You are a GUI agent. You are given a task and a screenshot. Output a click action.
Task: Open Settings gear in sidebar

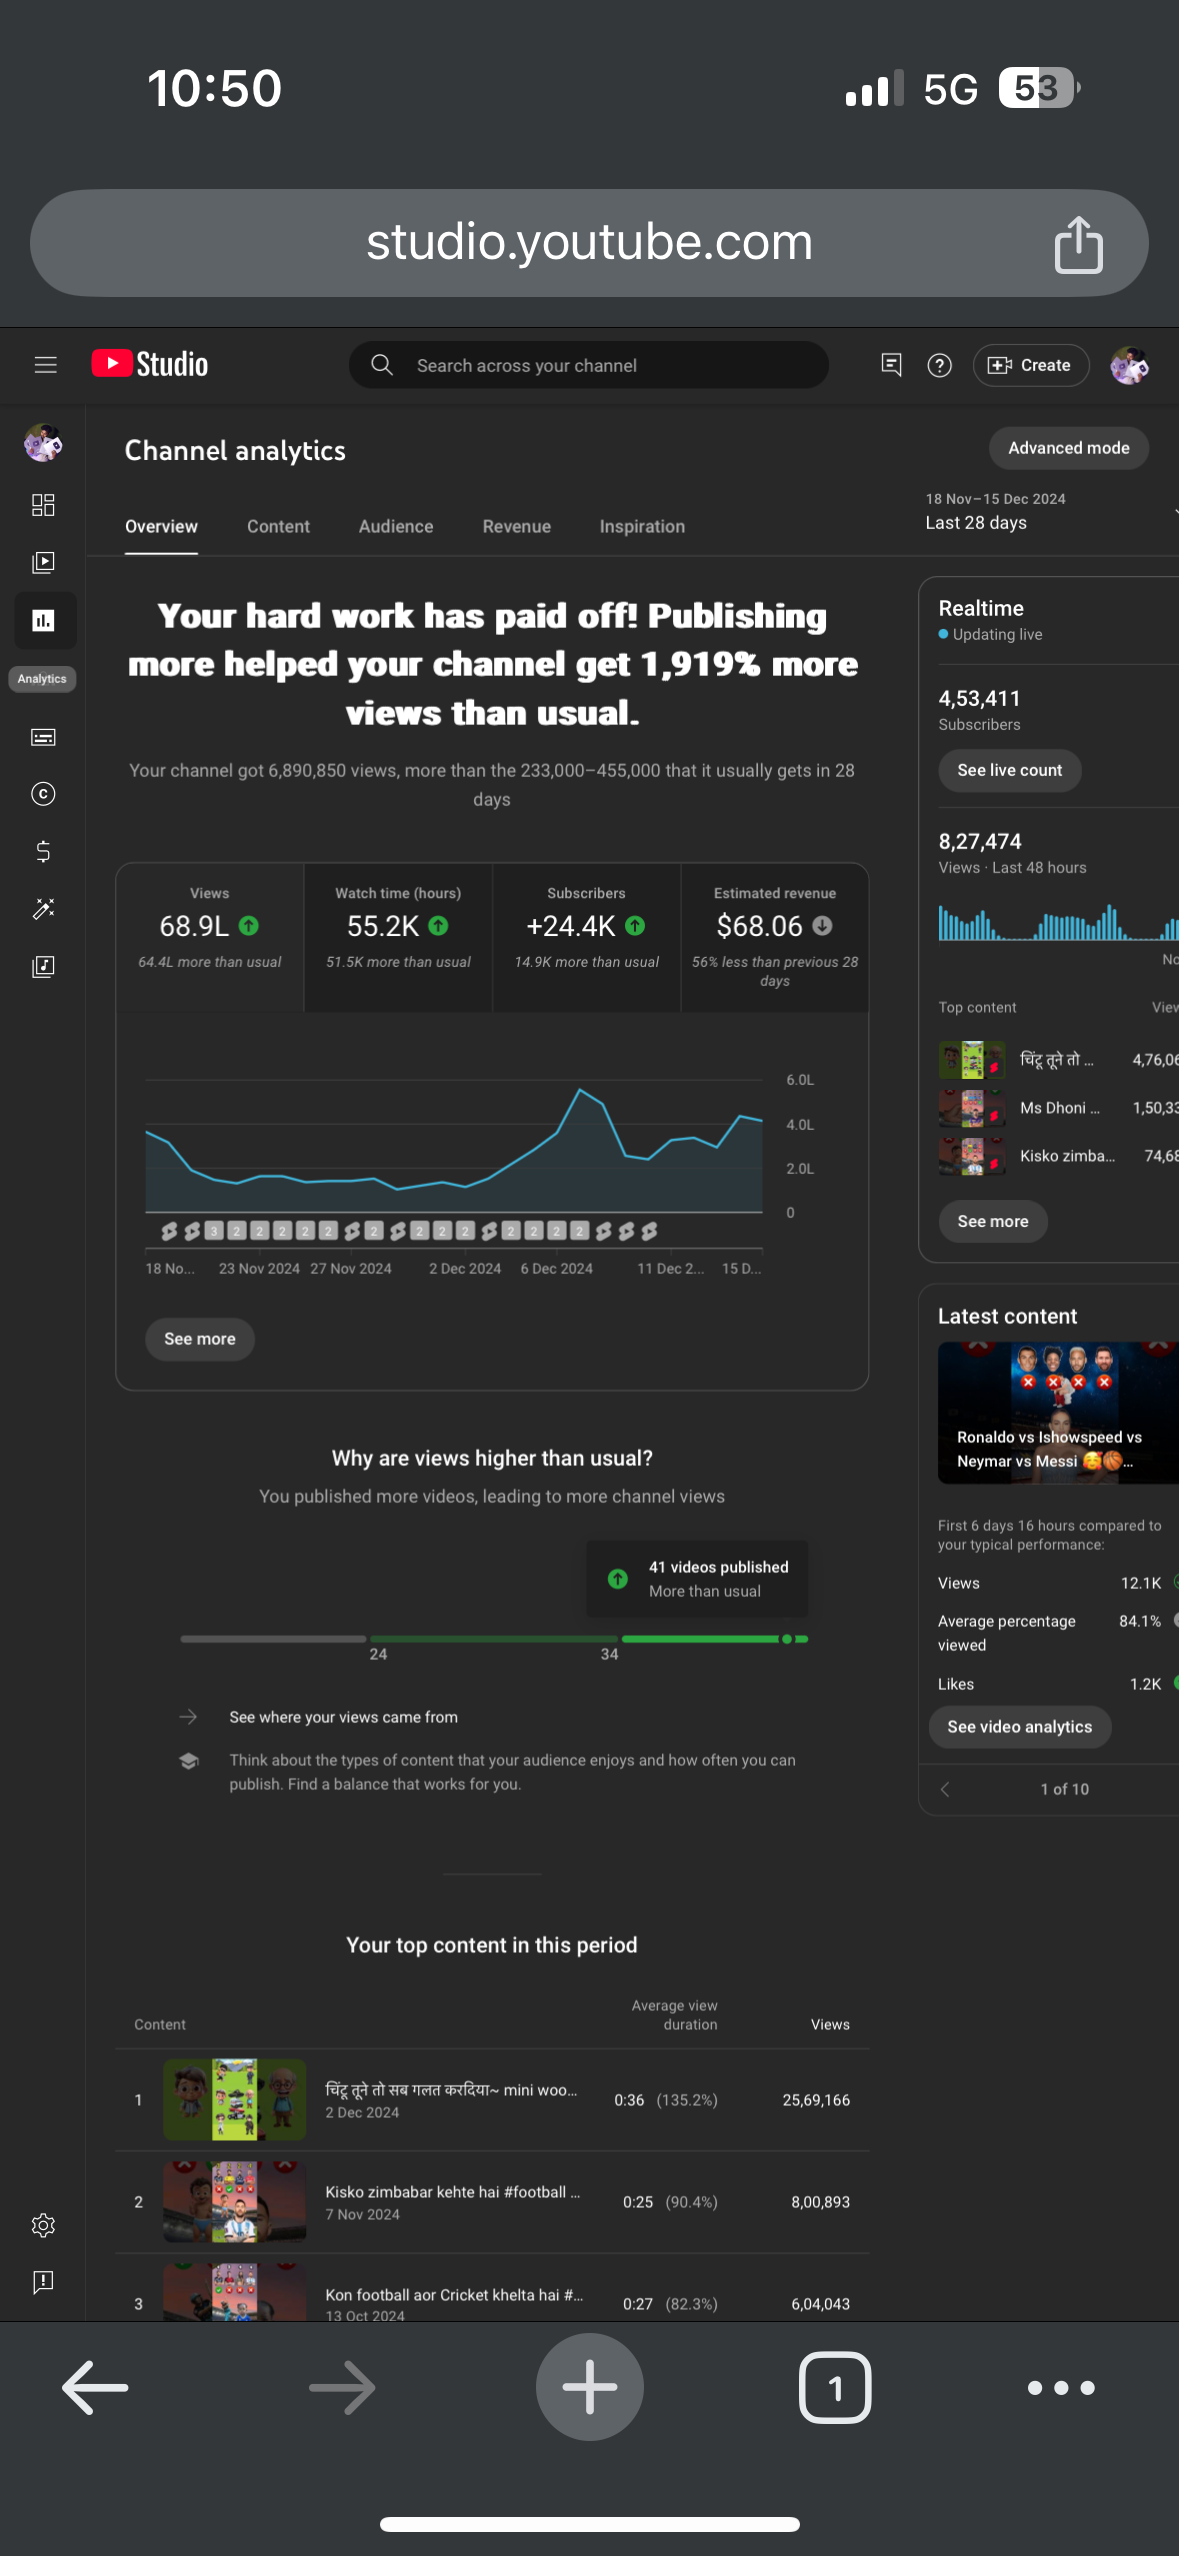(x=43, y=2225)
